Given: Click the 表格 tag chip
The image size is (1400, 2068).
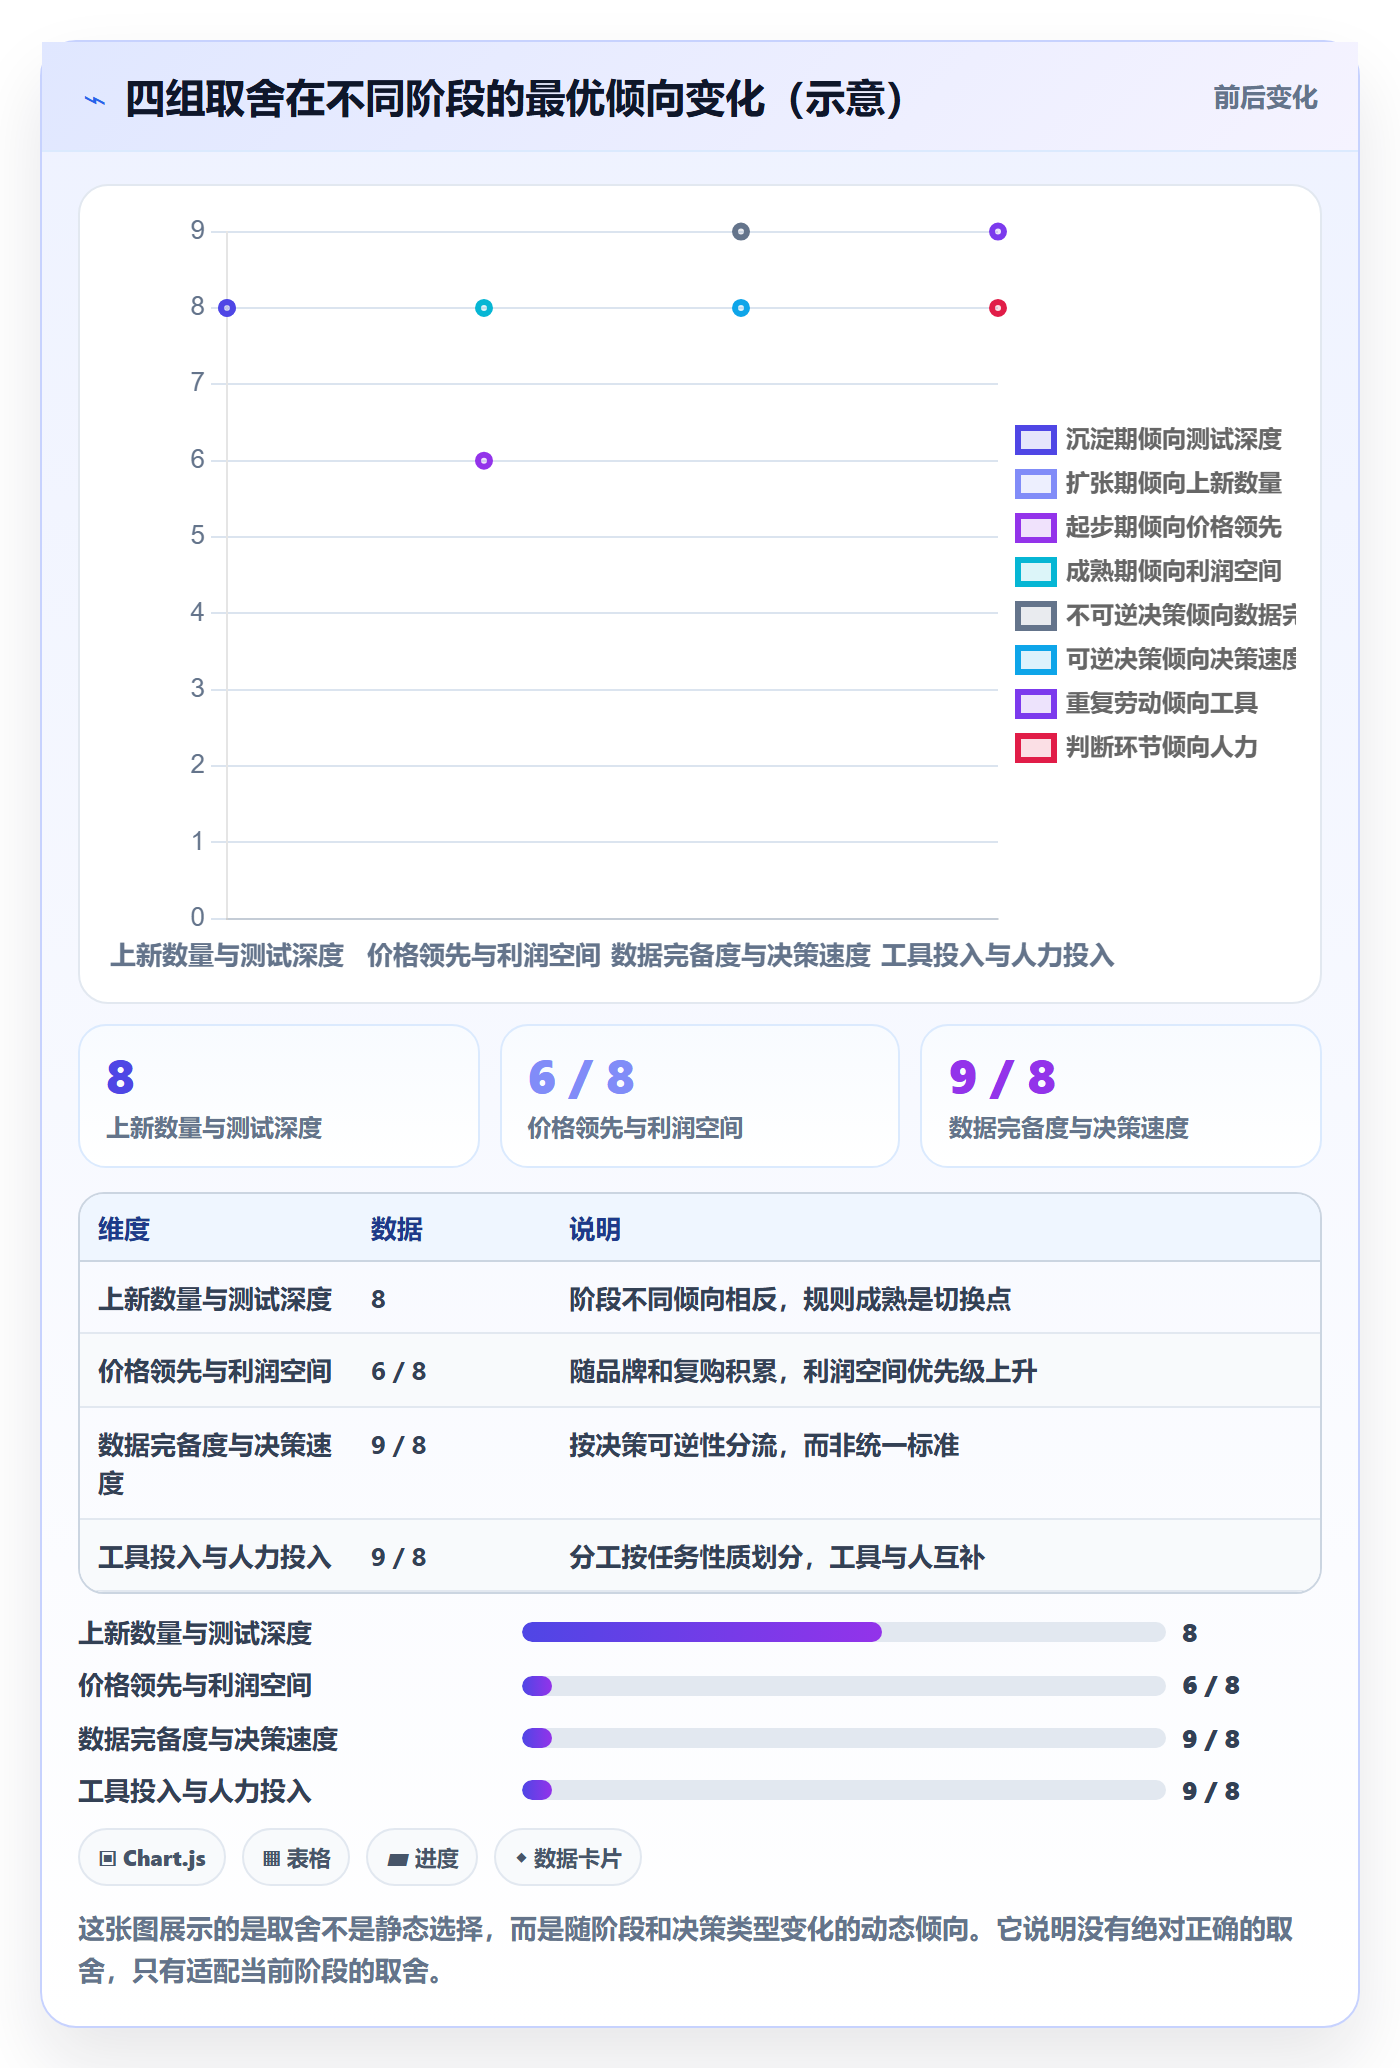Looking at the screenshot, I should point(296,1858).
